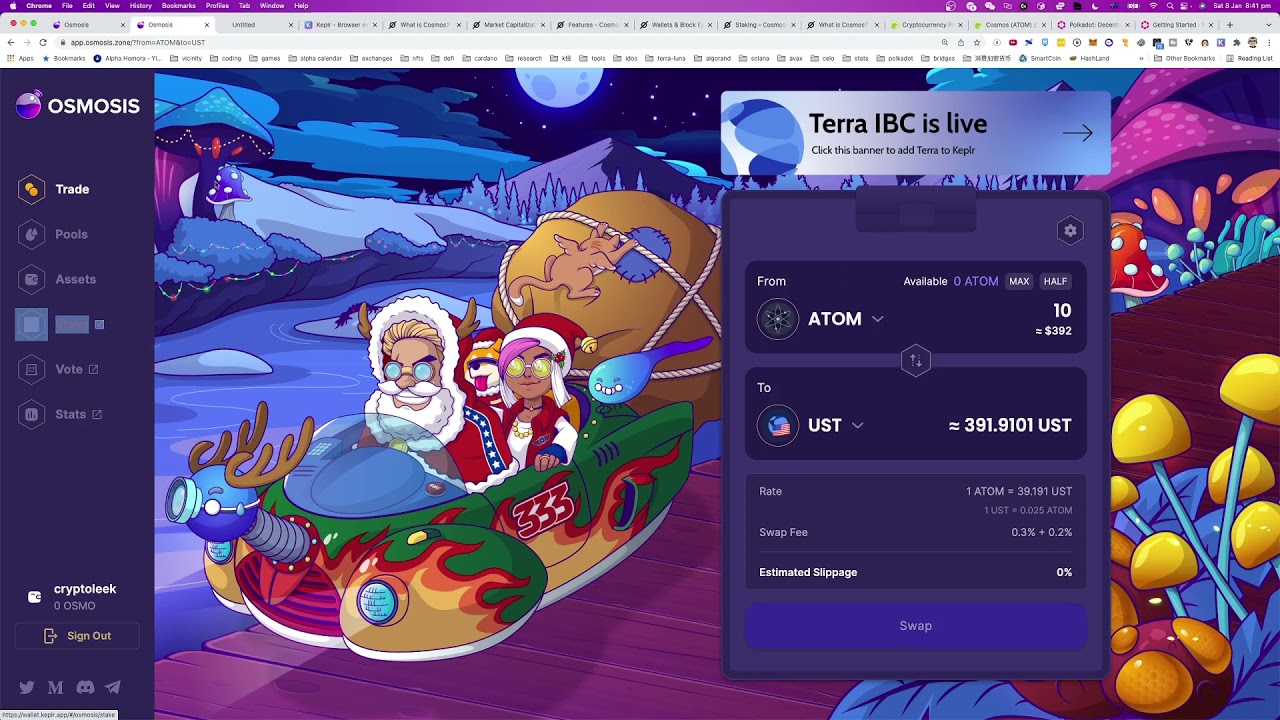Sign Out of the wallet

[x=77, y=636]
